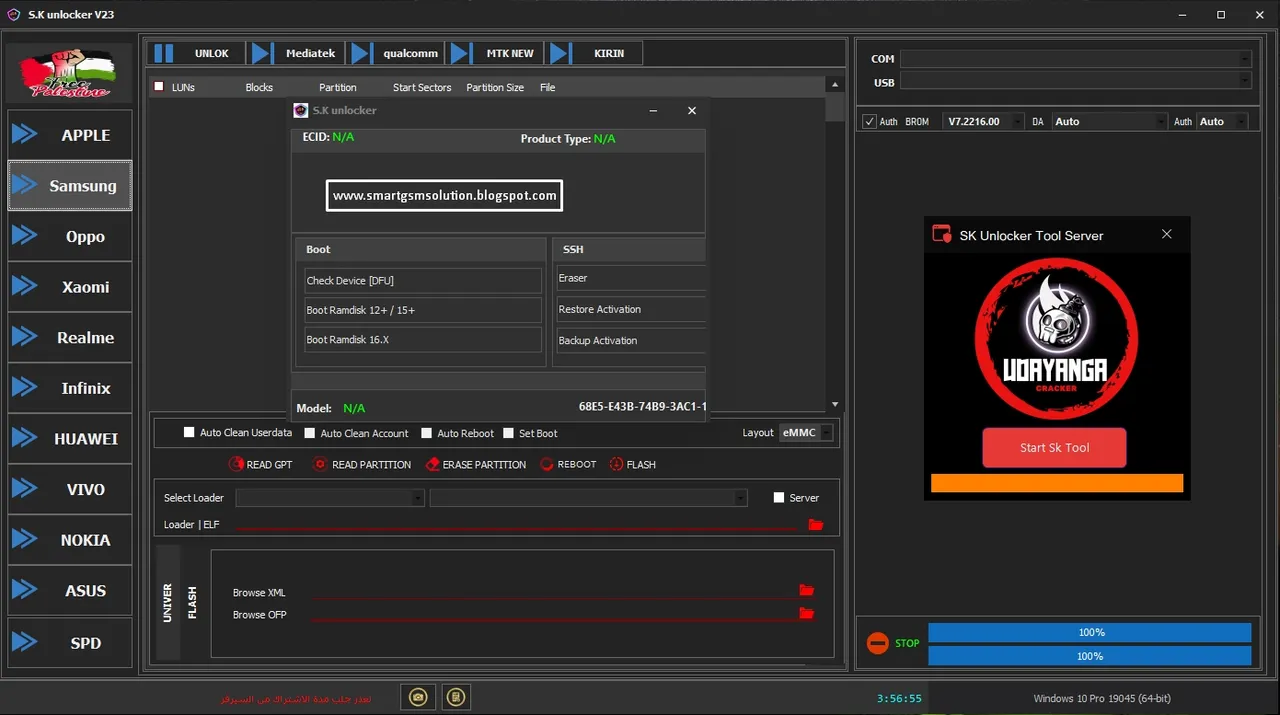The height and width of the screenshot is (715, 1280).
Task: Open the BROM version V7.2216.00 dropdown
Action: [983, 121]
